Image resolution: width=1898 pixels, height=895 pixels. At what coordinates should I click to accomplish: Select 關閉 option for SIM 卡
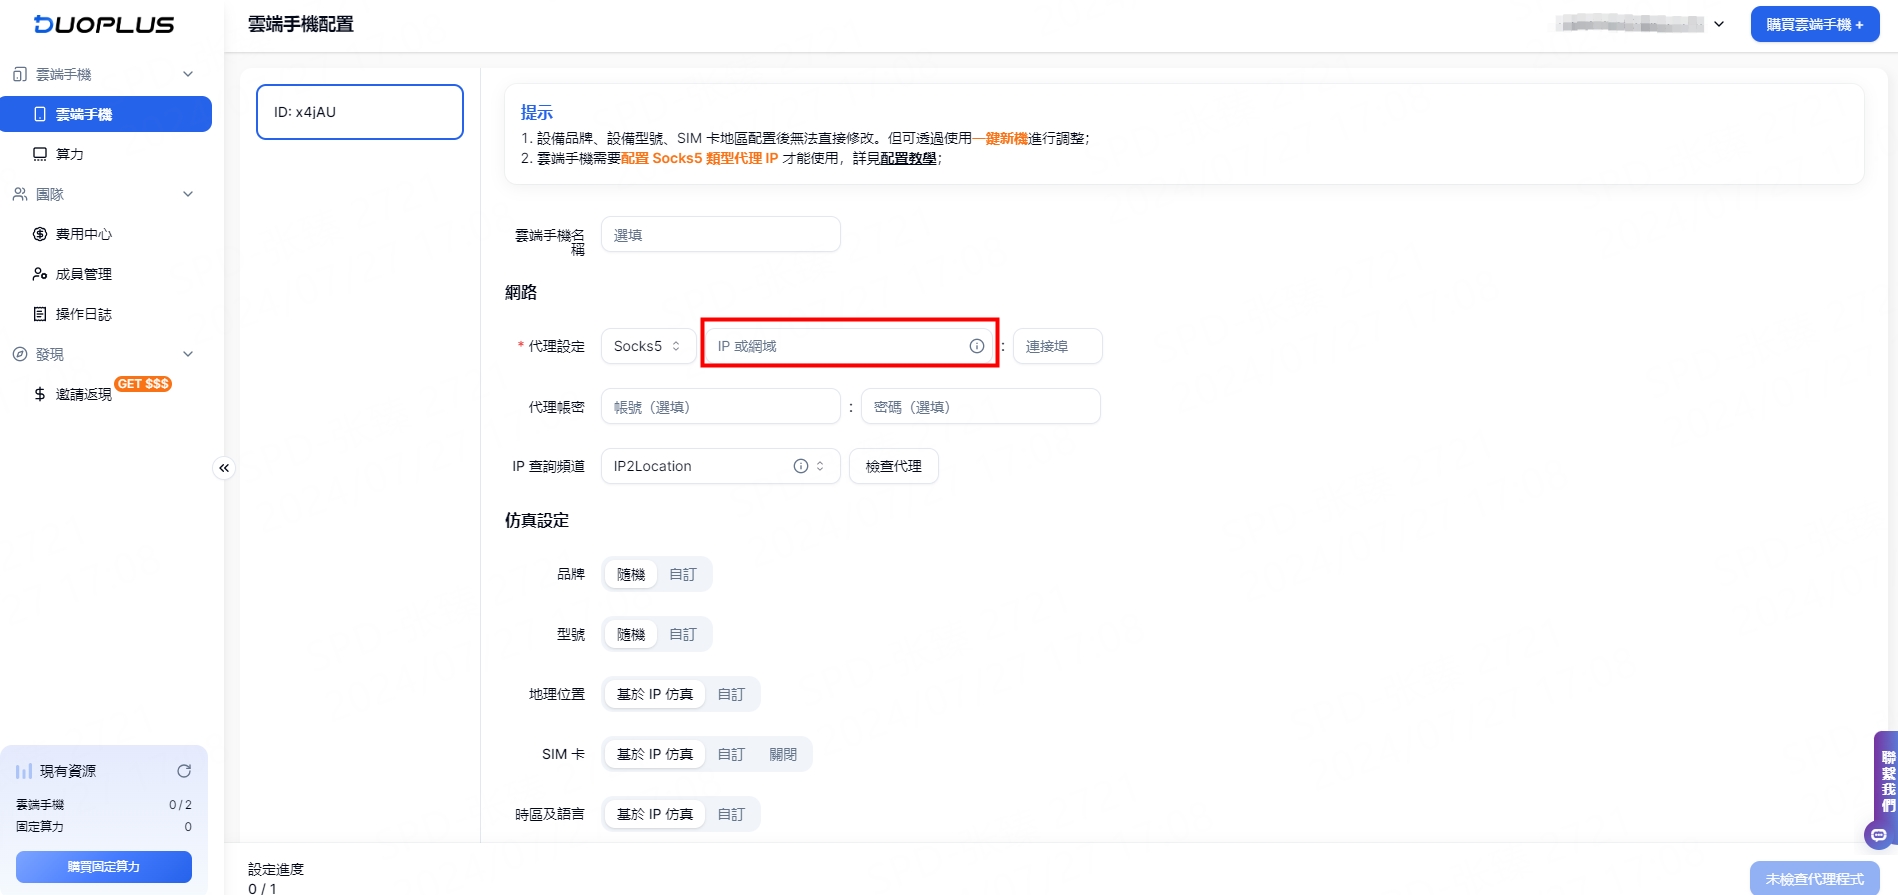pyautogui.click(x=783, y=754)
